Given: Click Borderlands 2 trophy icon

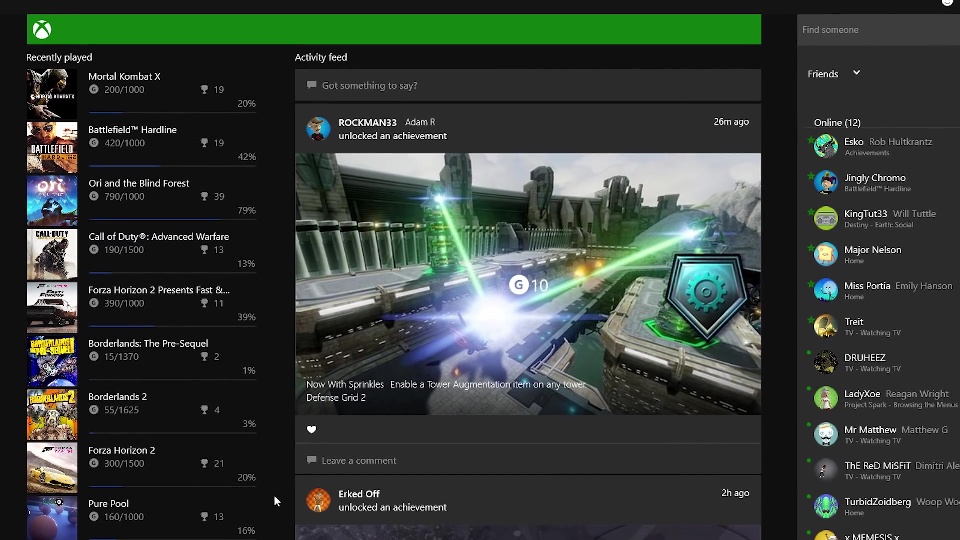Looking at the screenshot, I should tap(204, 410).
